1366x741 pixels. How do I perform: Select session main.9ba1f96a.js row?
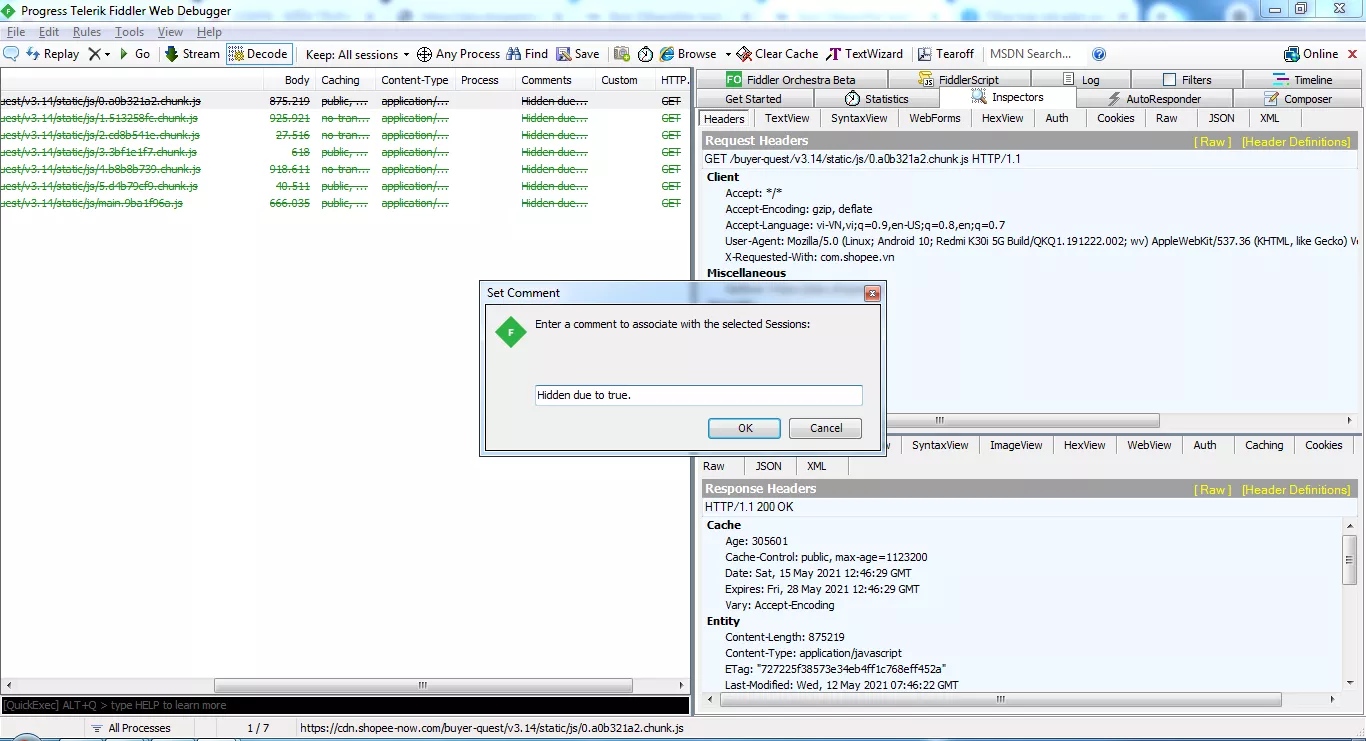click(x=345, y=203)
